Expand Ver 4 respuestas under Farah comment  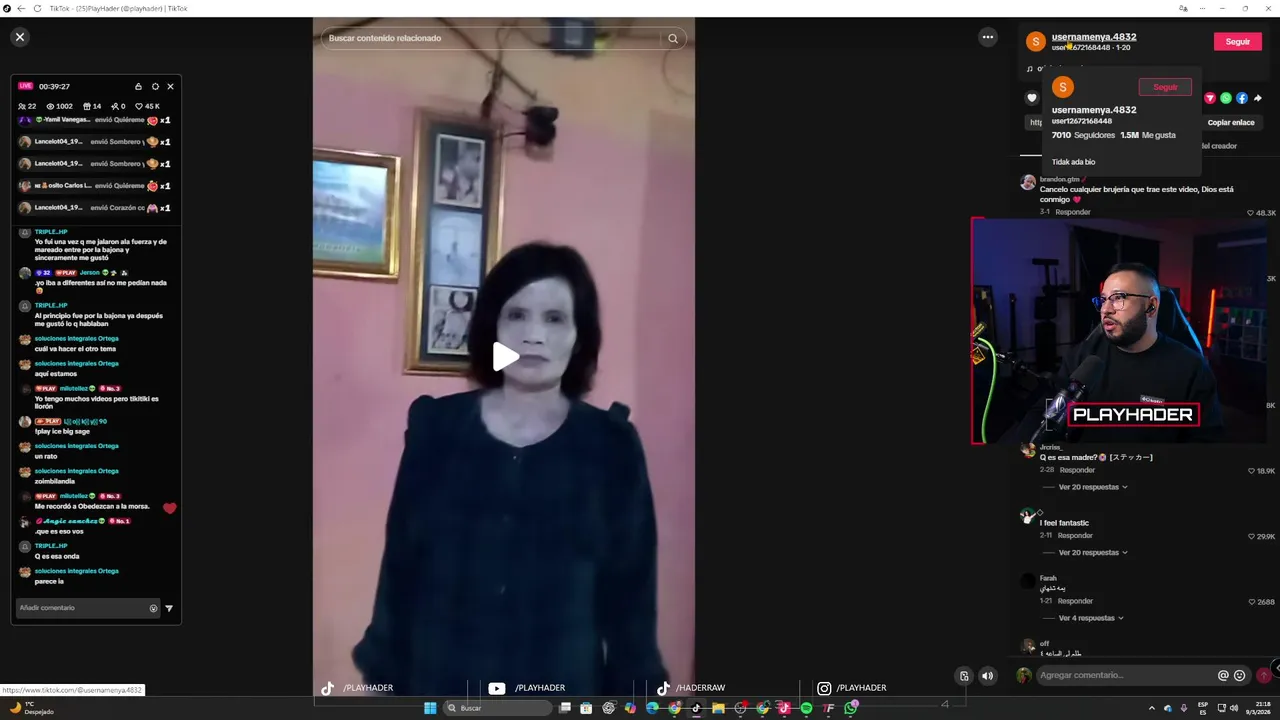(1090, 618)
